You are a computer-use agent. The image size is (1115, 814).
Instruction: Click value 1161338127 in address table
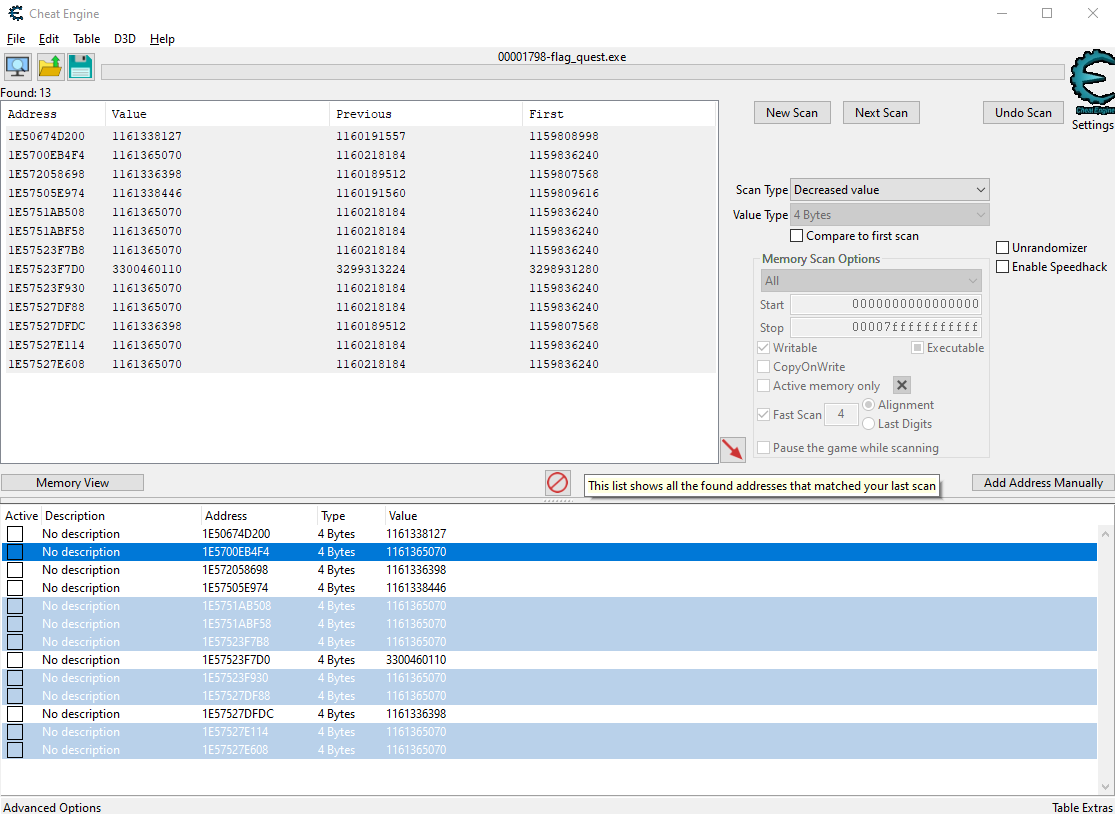pos(417,534)
